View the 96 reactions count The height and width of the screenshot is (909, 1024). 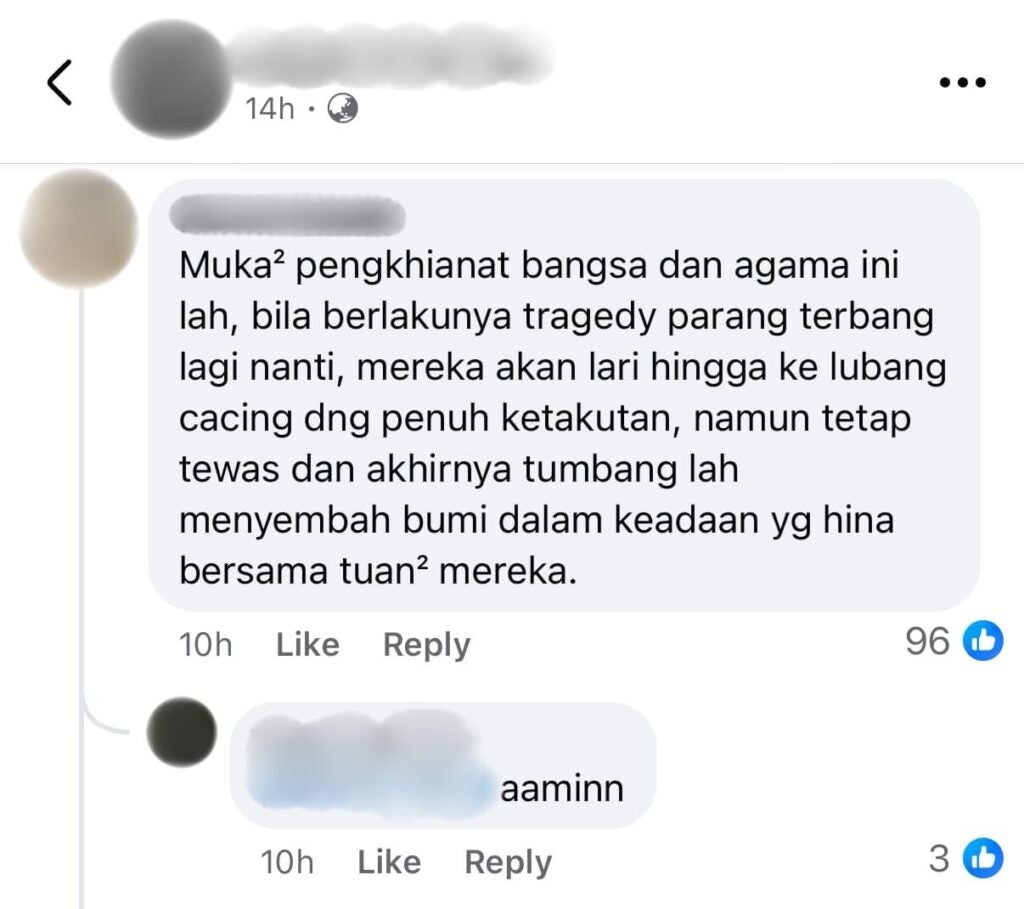[x=927, y=641]
